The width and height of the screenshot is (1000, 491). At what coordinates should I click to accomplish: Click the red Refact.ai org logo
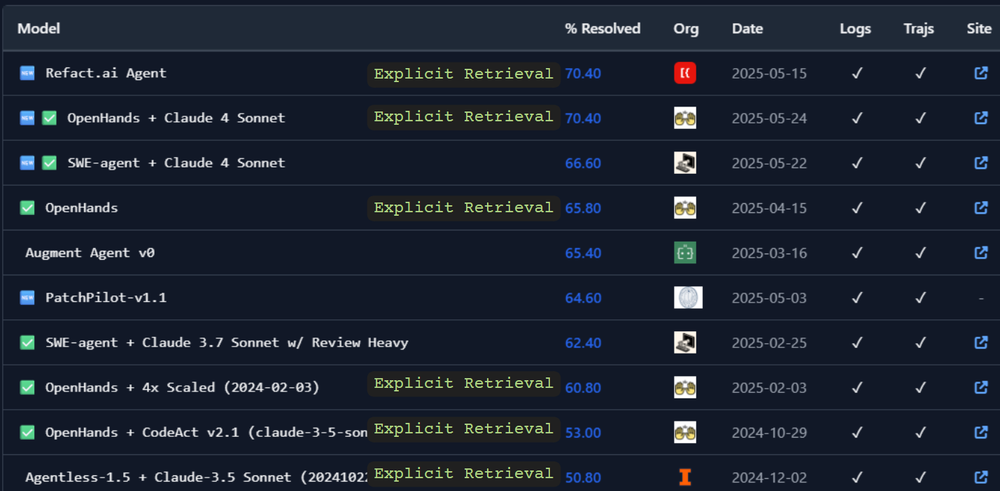coord(685,73)
